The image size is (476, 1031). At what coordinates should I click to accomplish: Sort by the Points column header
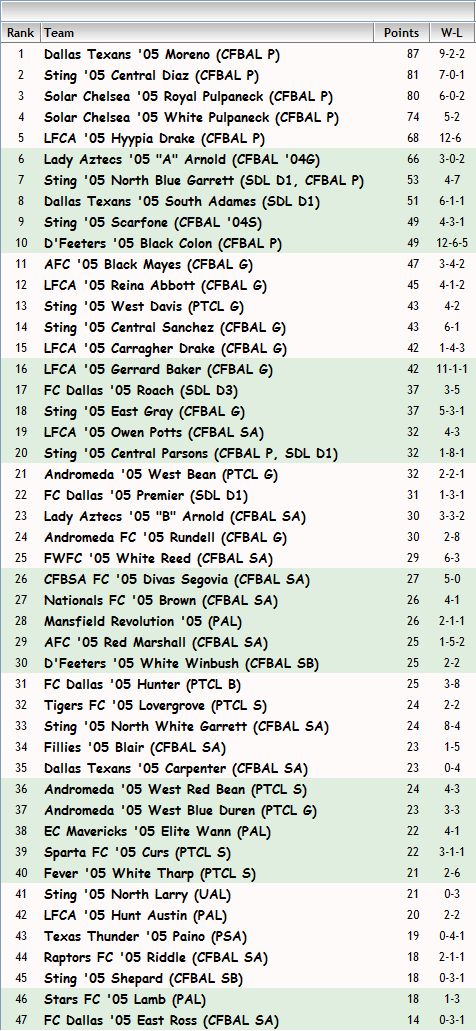pos(402,33)
